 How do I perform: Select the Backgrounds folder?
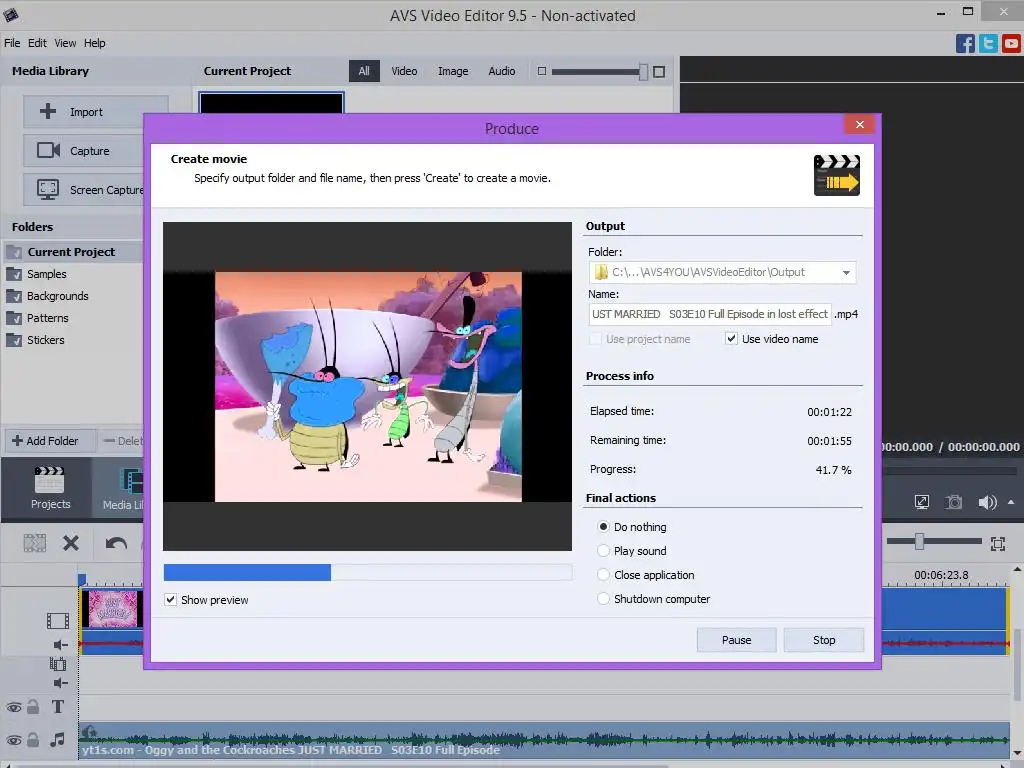57,296
